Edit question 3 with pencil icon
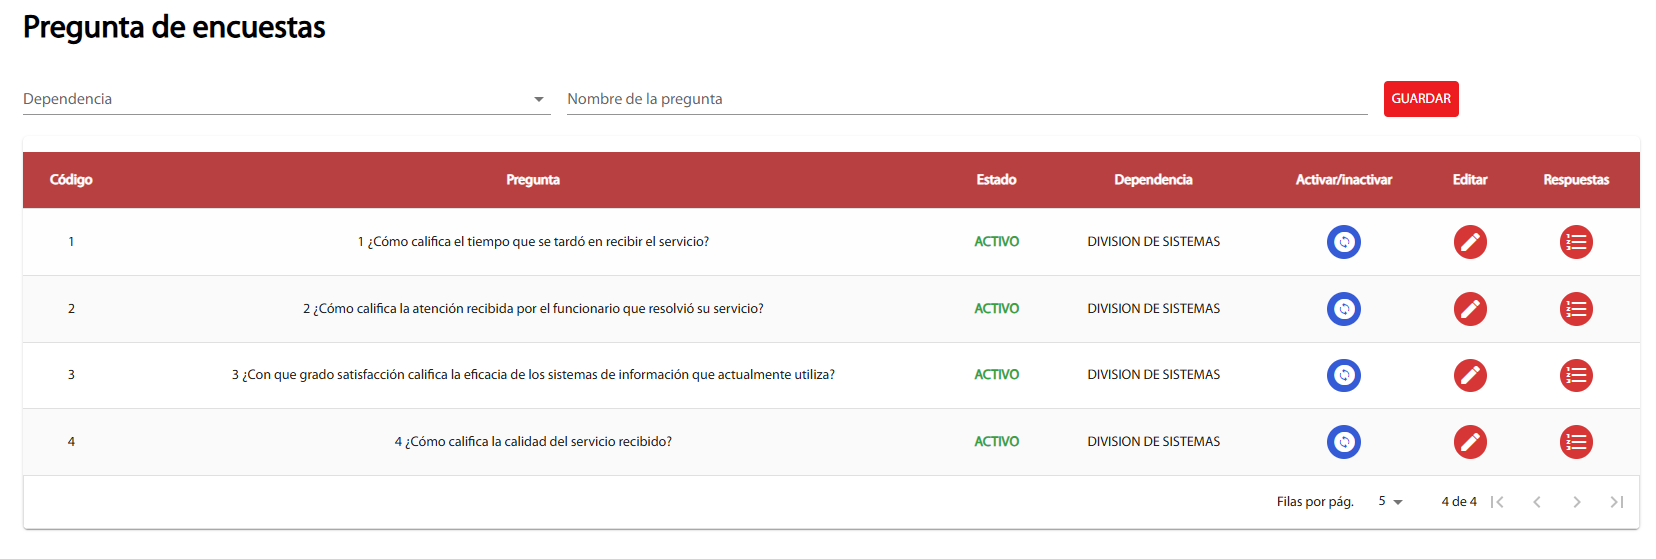 [1470, 375]
